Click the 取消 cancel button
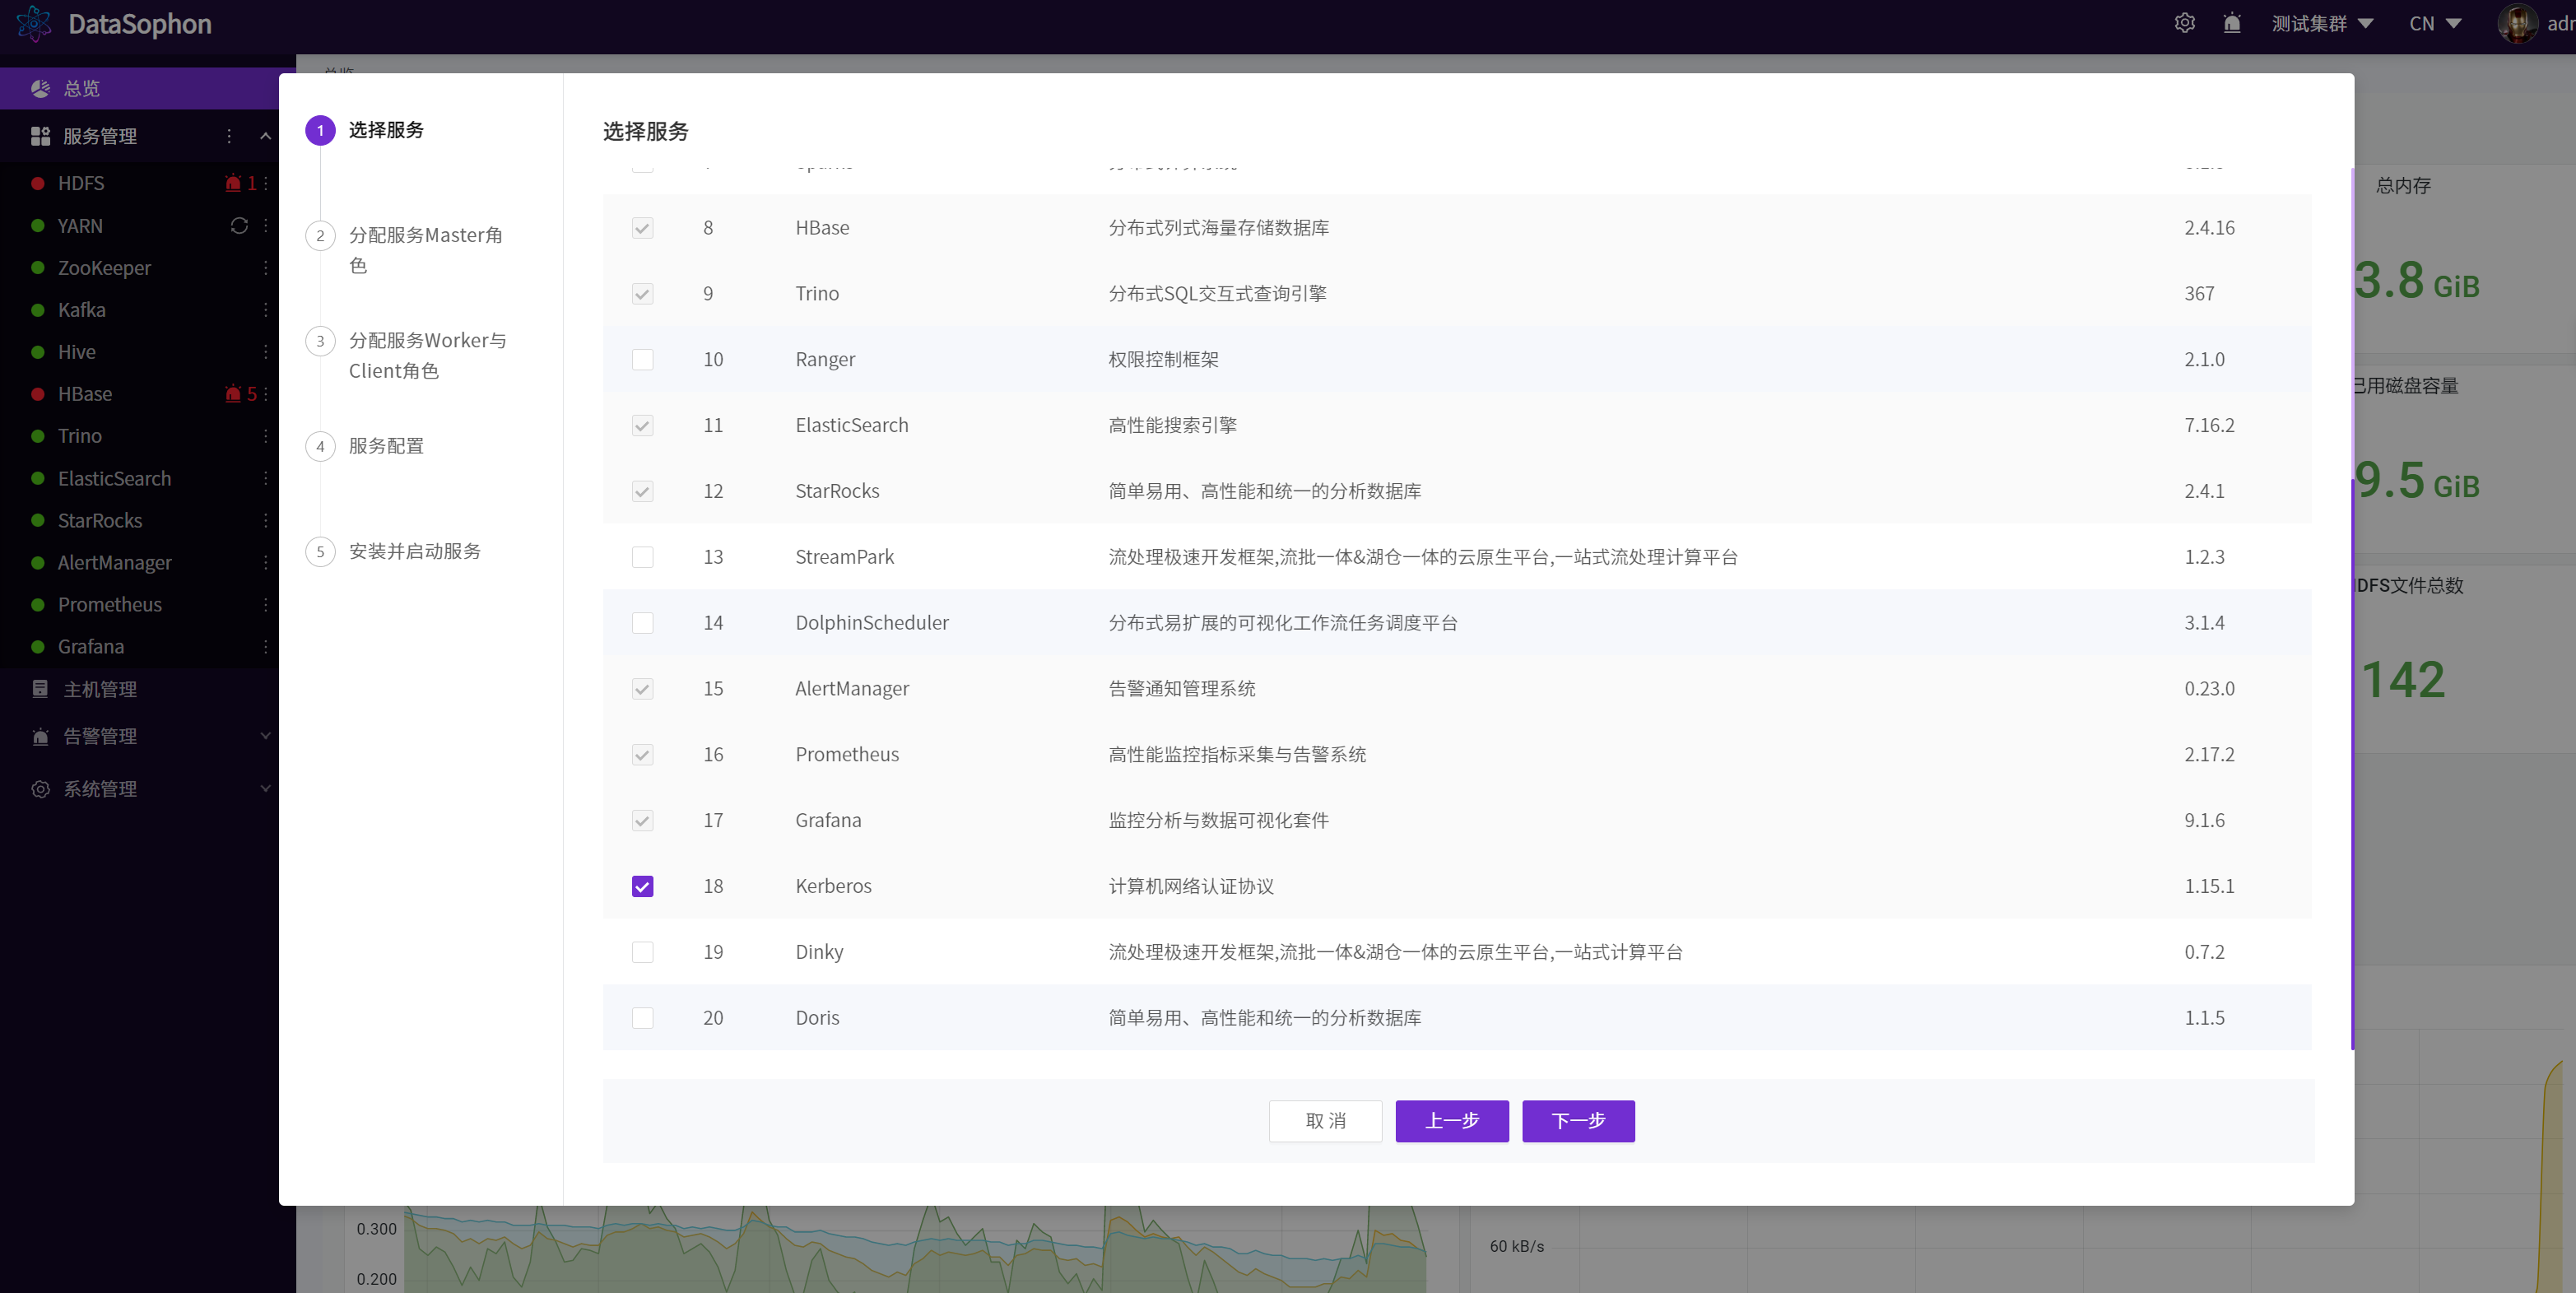The height and width of the screenshot is (1293, 2576). (1325, 1121)
